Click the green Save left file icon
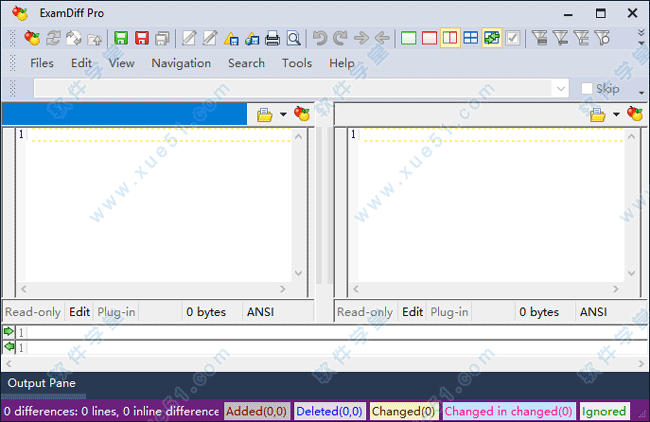 pyautogui.click(x=121, y=38)
